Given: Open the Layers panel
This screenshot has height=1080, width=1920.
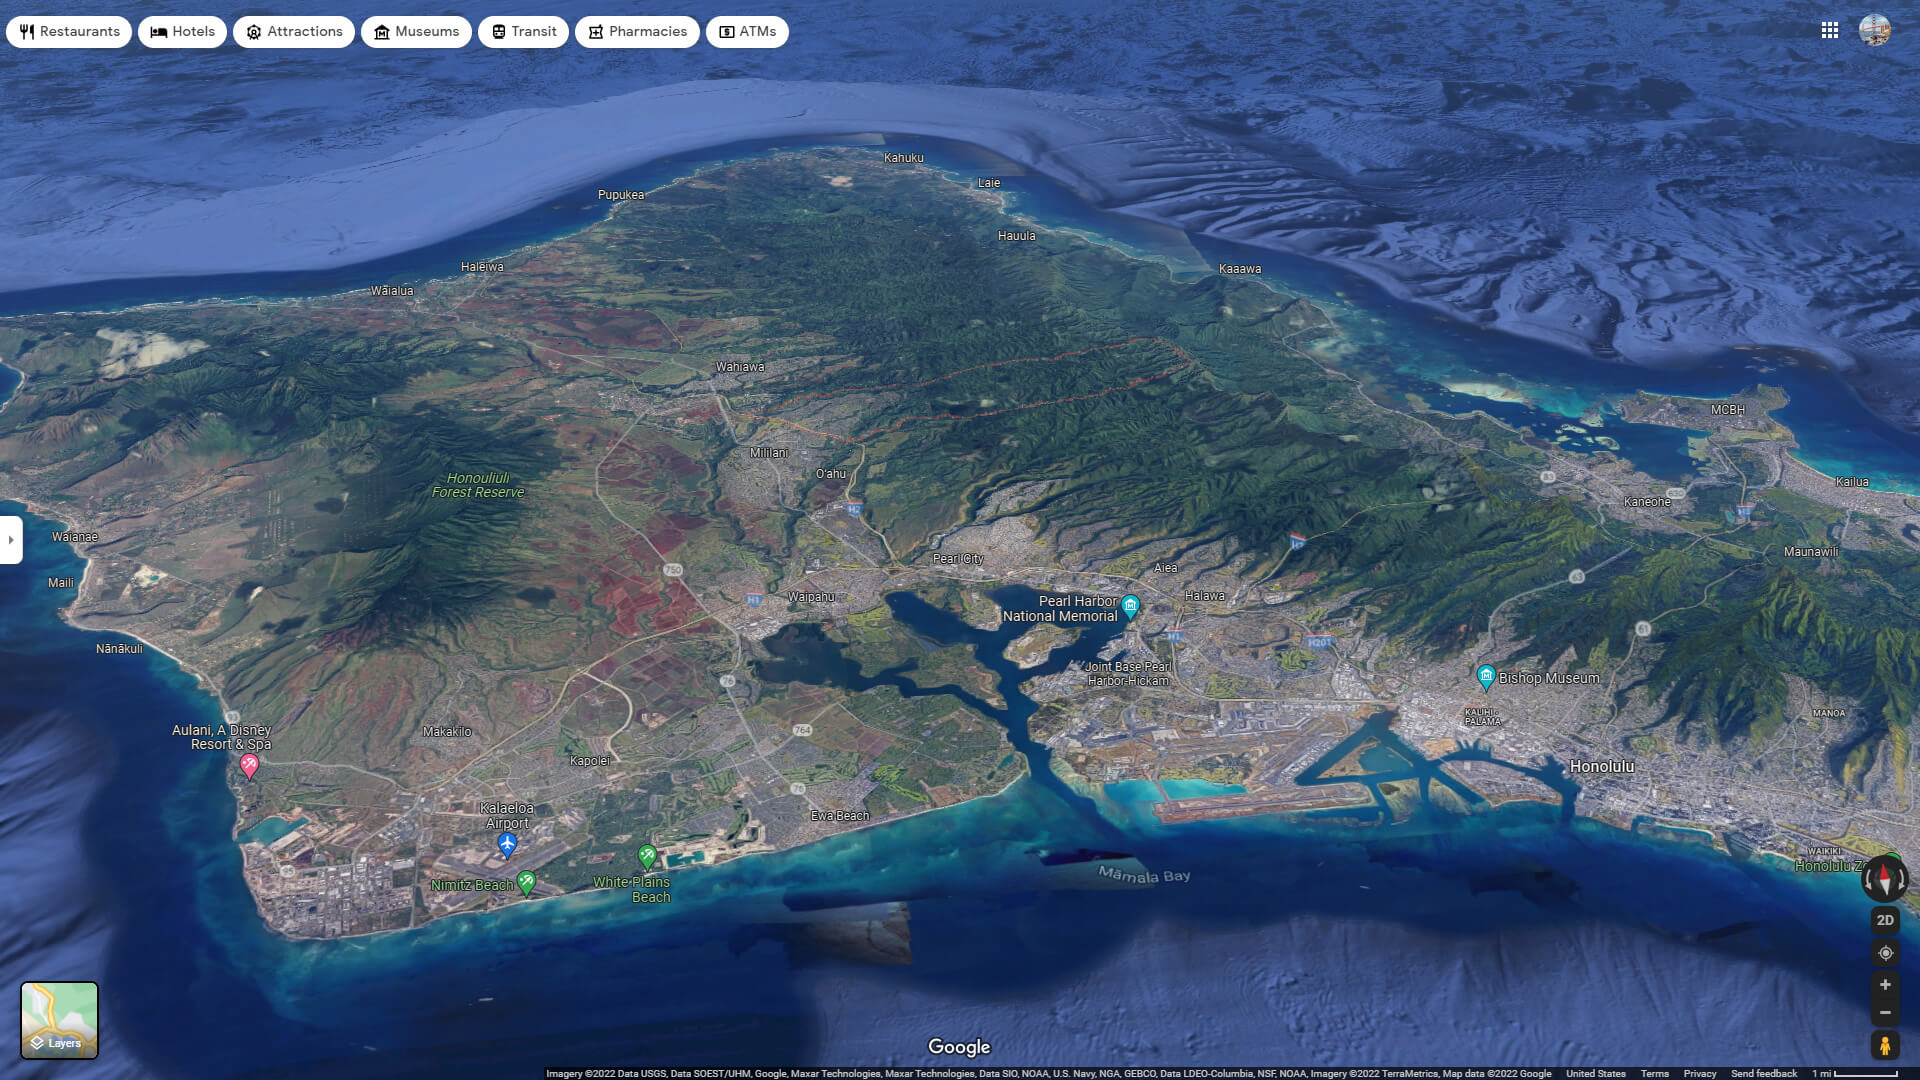Looking at the screenshot, I should [60, 1020].
